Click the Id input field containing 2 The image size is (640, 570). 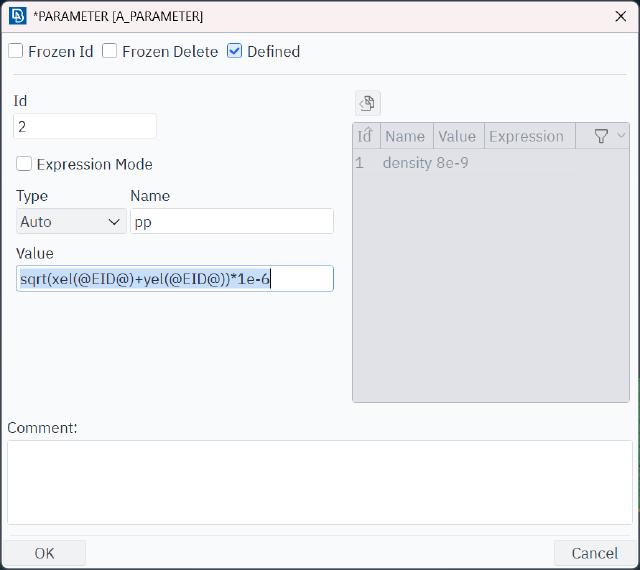pos(85,127)
